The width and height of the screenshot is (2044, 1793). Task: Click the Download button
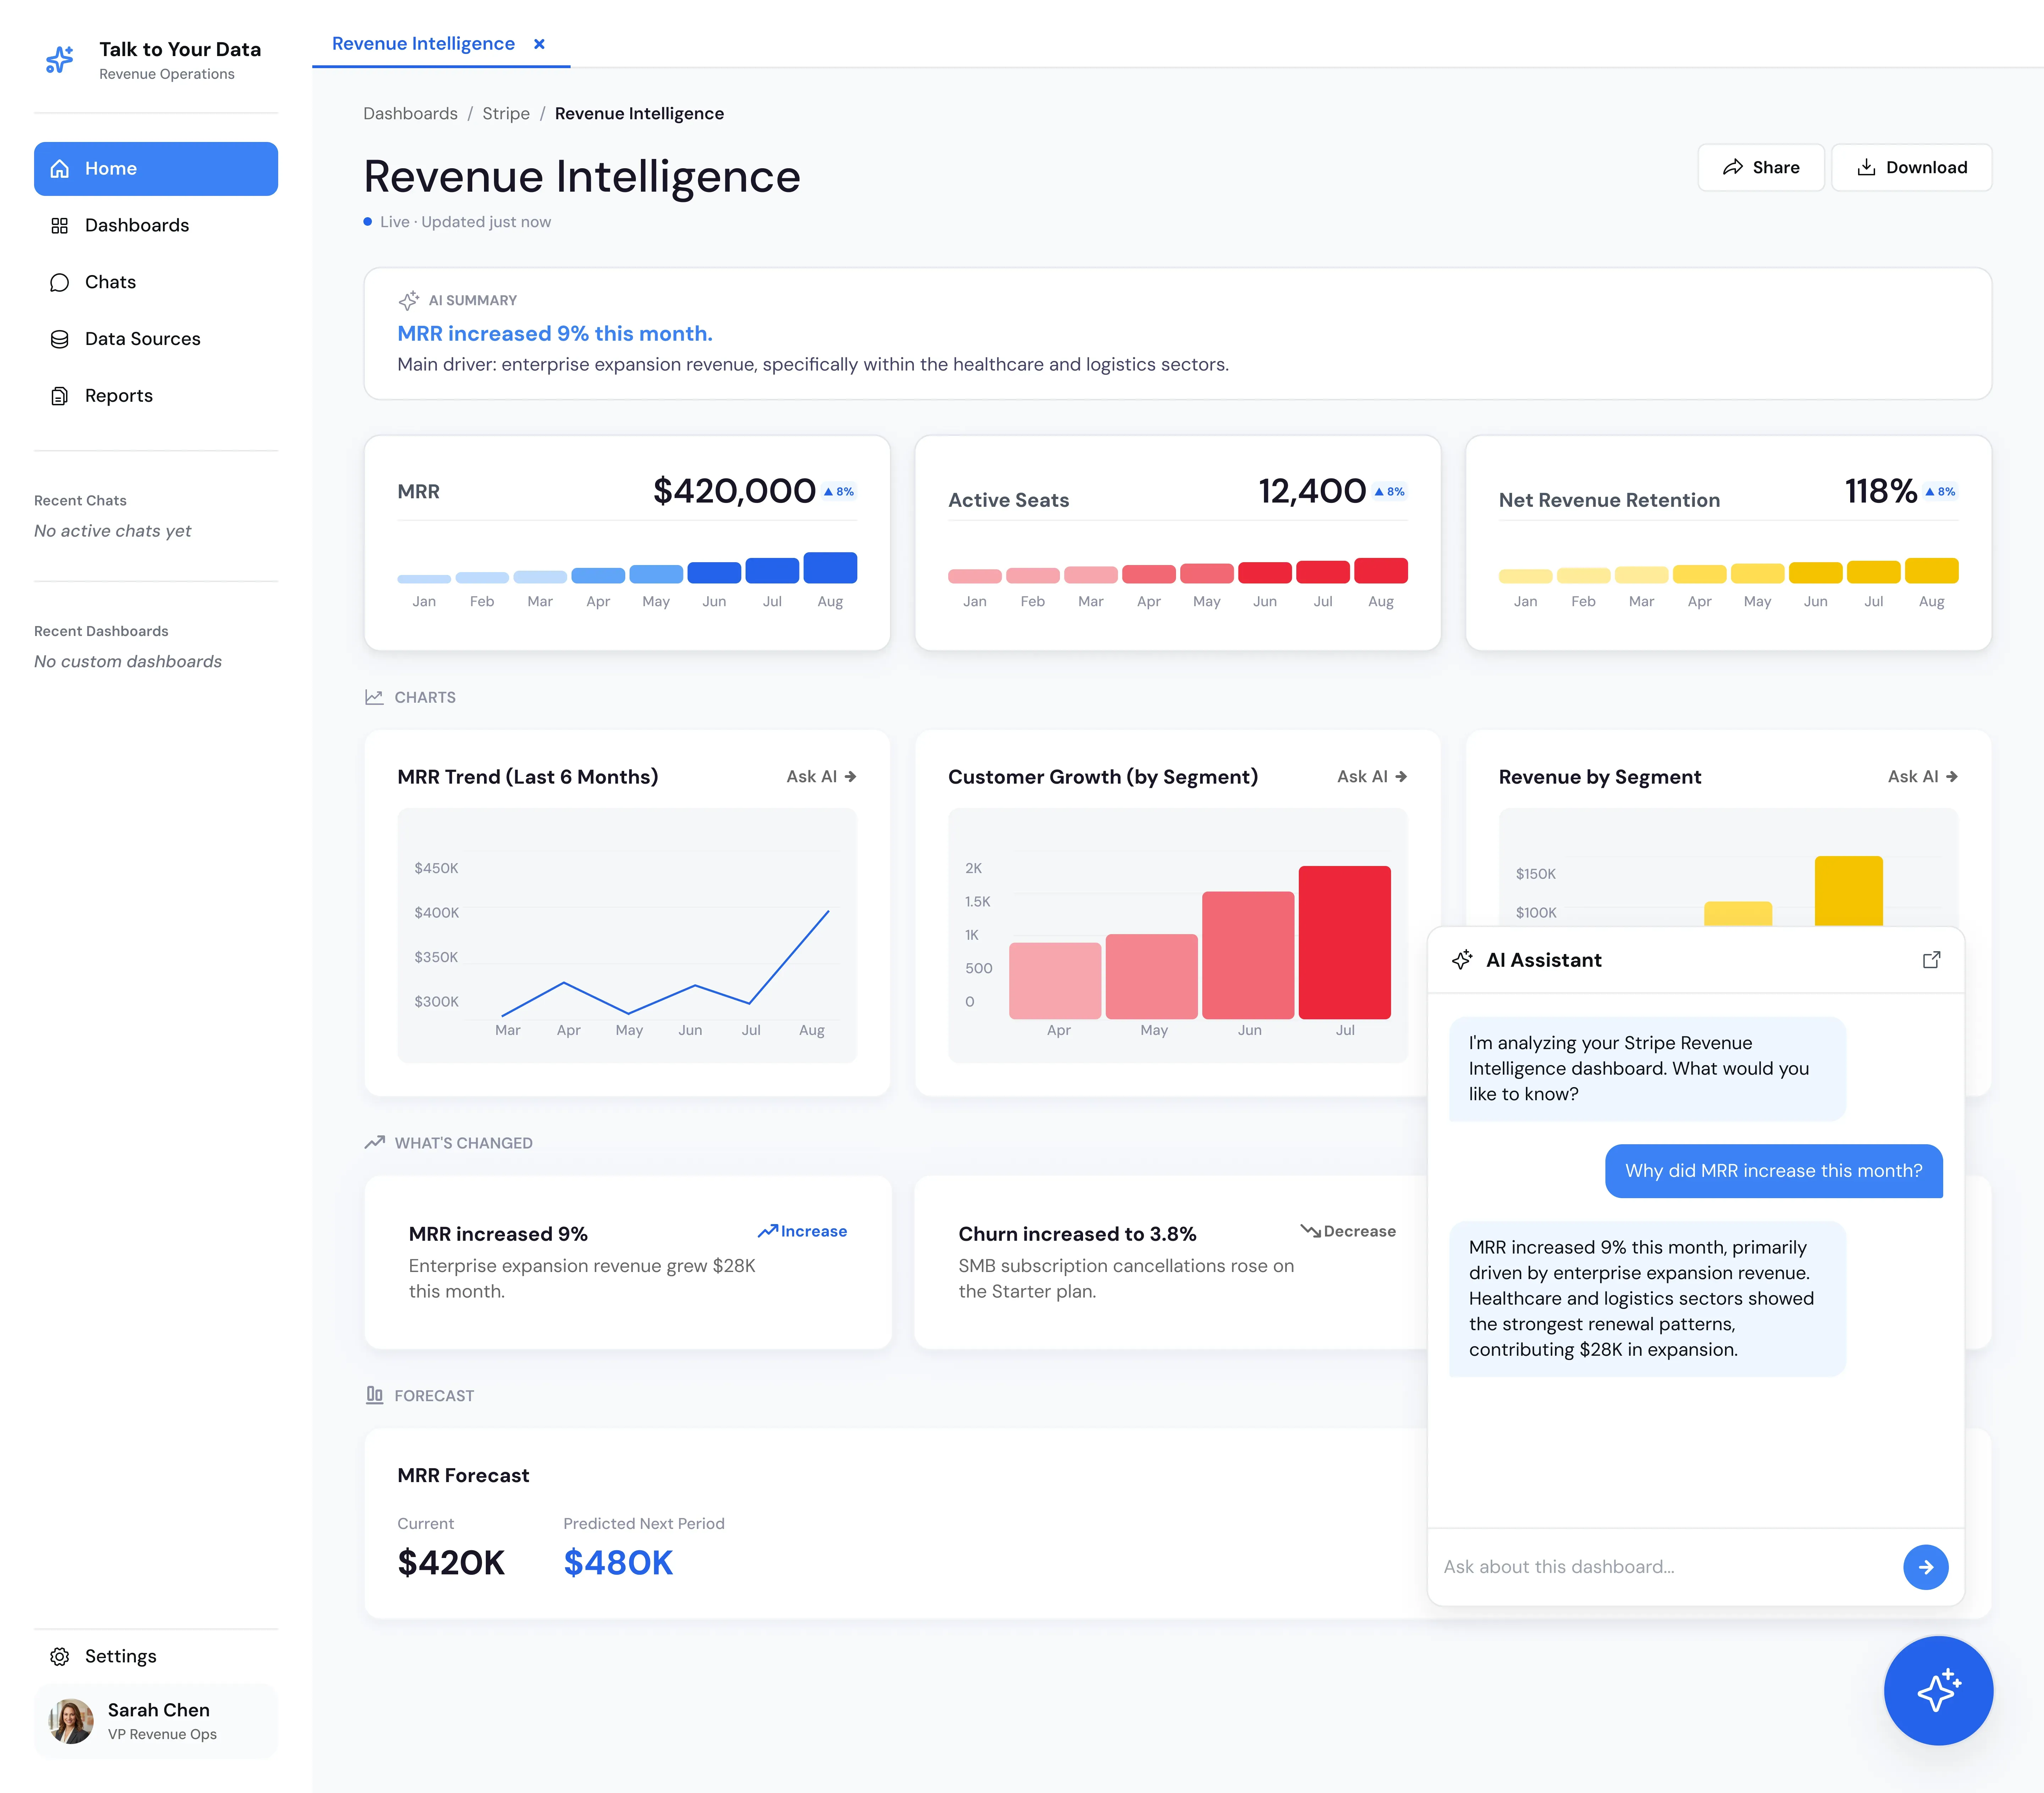(x=1912, y=168)
